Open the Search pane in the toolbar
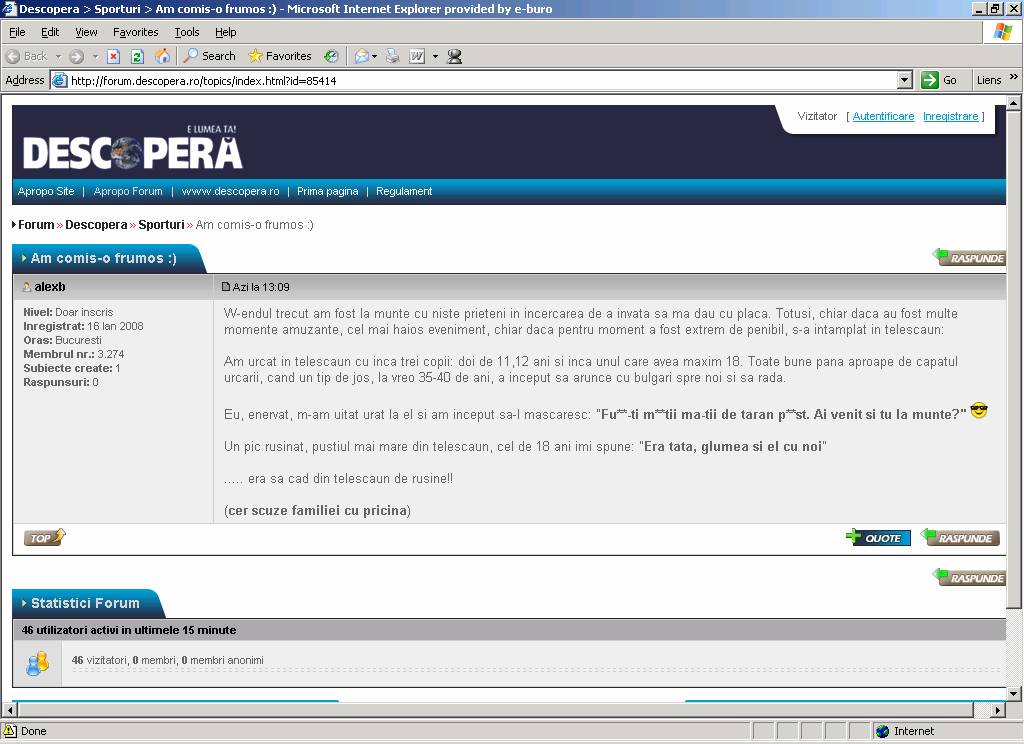Viewport: 1024px width, 744px height. (x=209, y=56)
